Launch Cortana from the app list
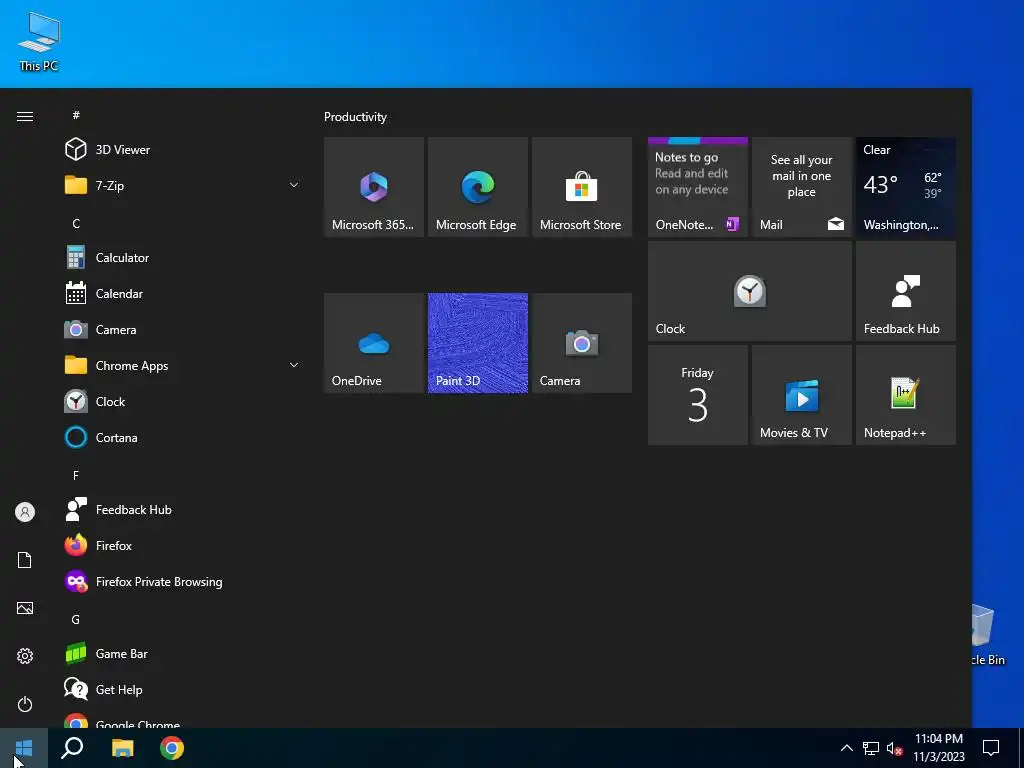Screen dimensions: 1024x768 (181, 438)
